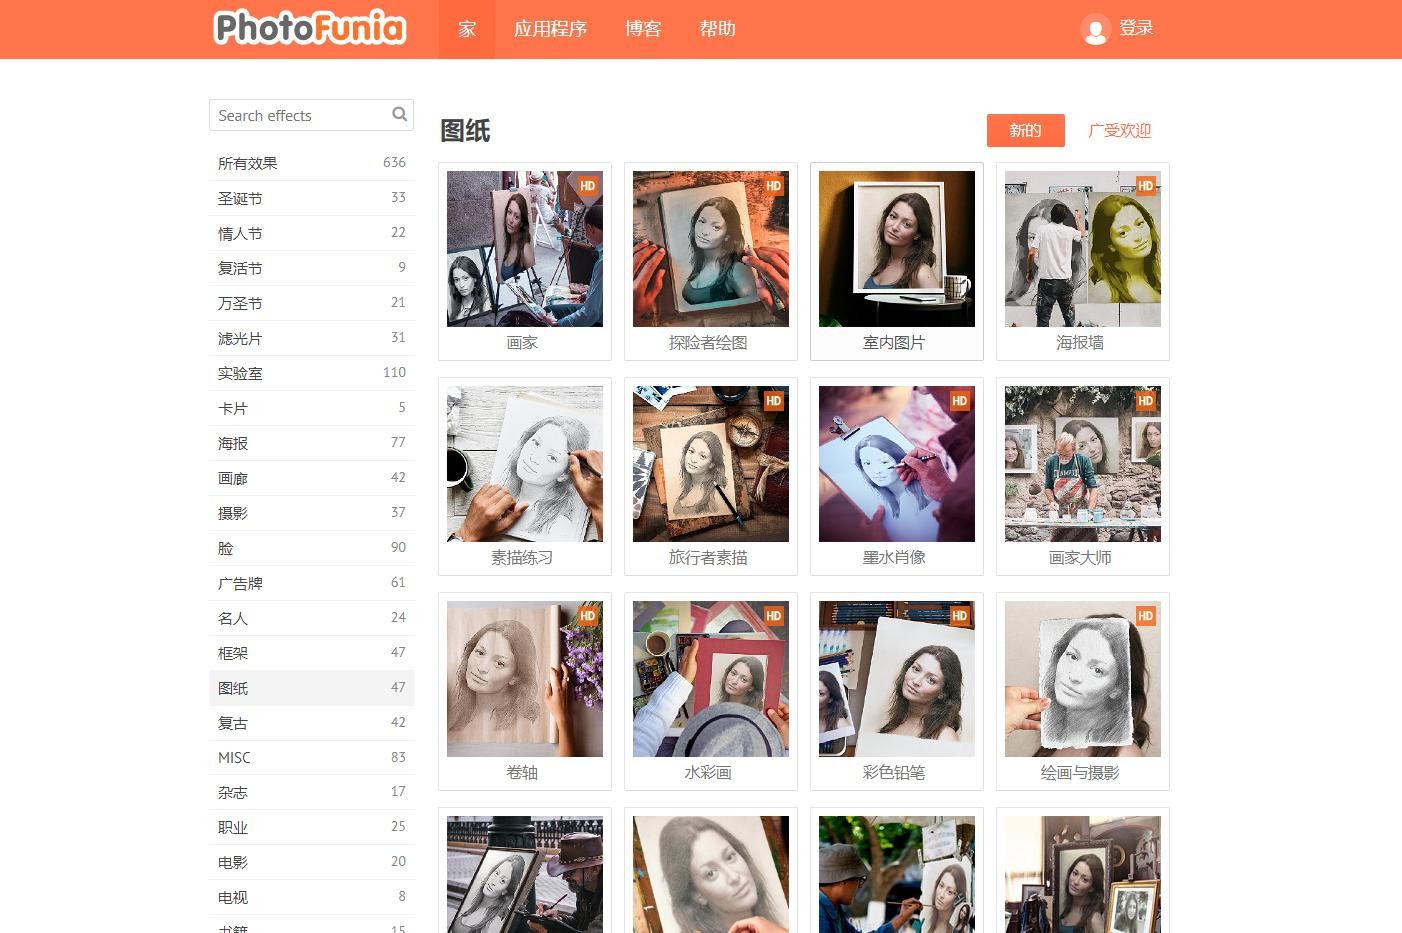Click HD badge on 墨水肖像 effect
Screen dimensions: 1402x933
click(959, 401)
